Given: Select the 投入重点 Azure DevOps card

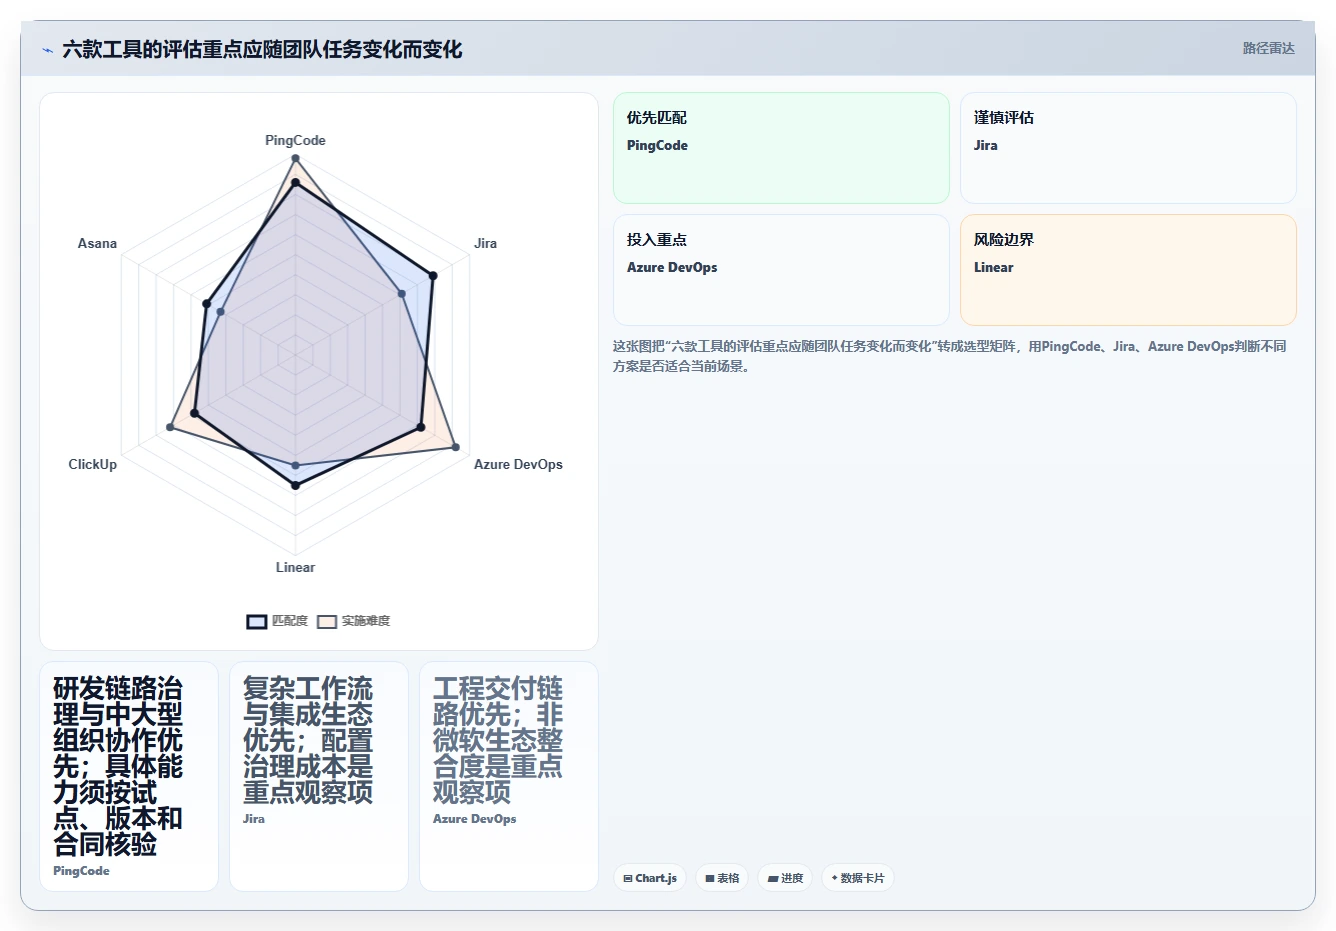Looking at the screenshot, I should coord(781,270).
